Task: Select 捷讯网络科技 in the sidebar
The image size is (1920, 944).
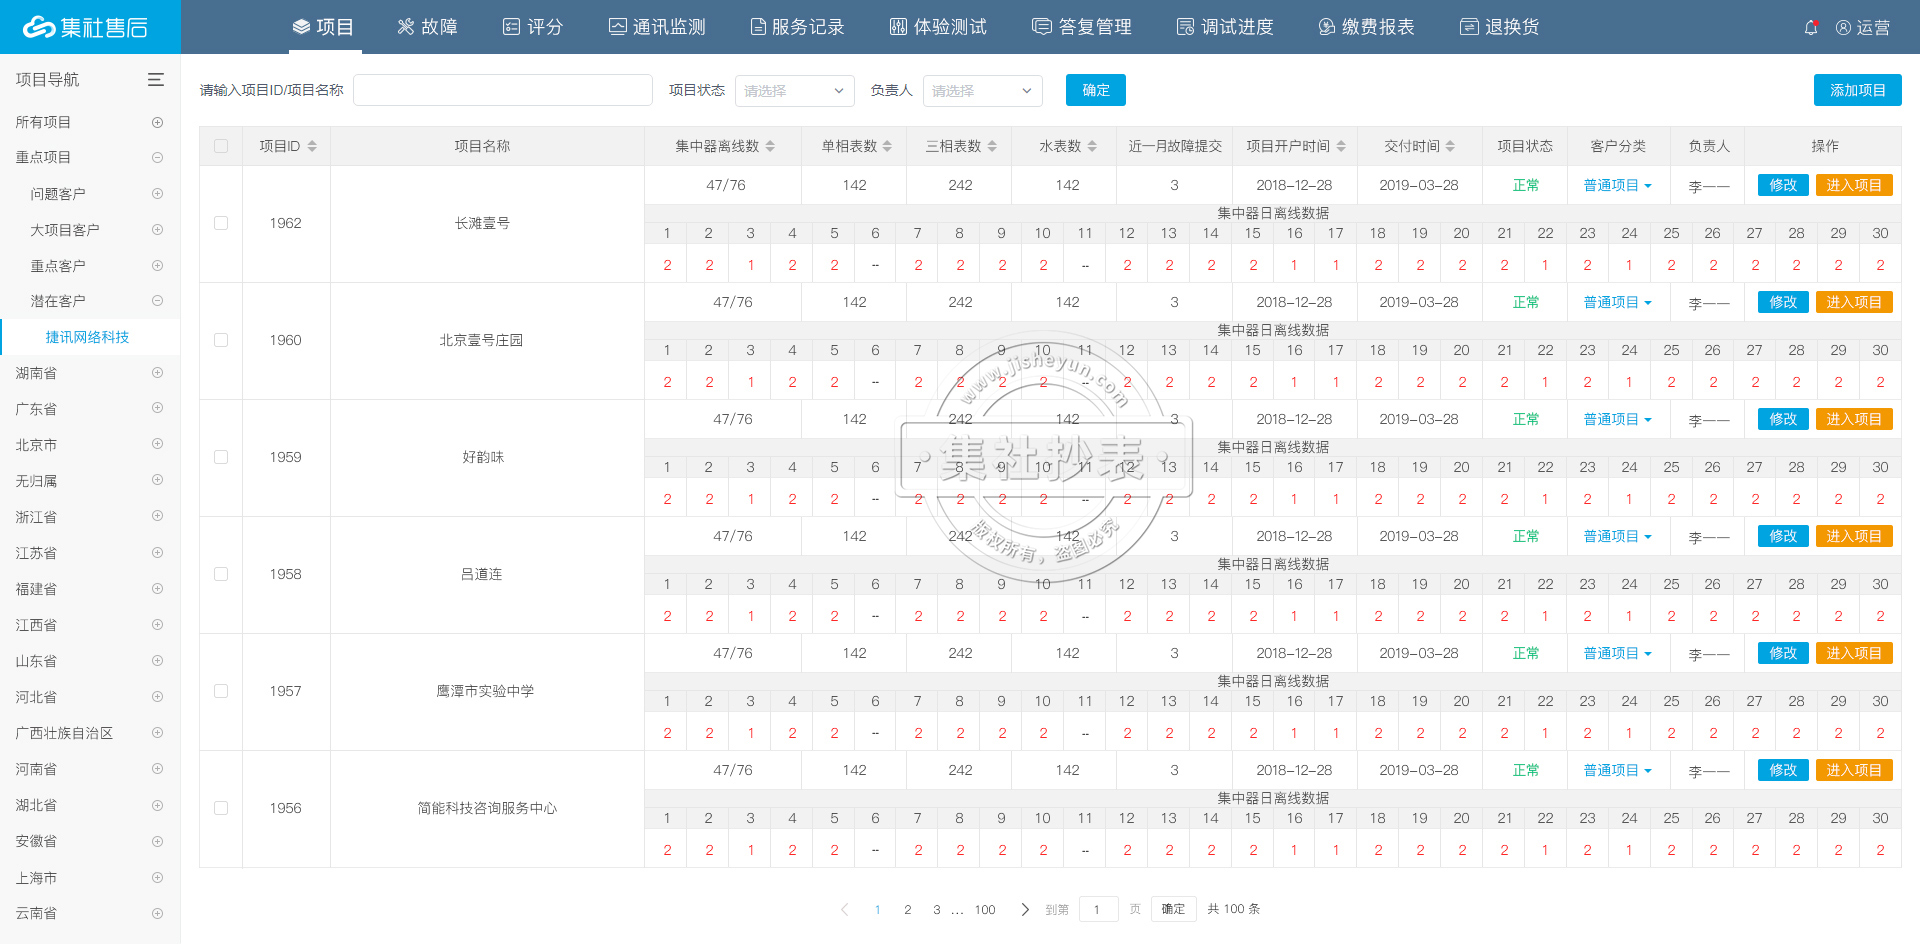Action: 87,337
